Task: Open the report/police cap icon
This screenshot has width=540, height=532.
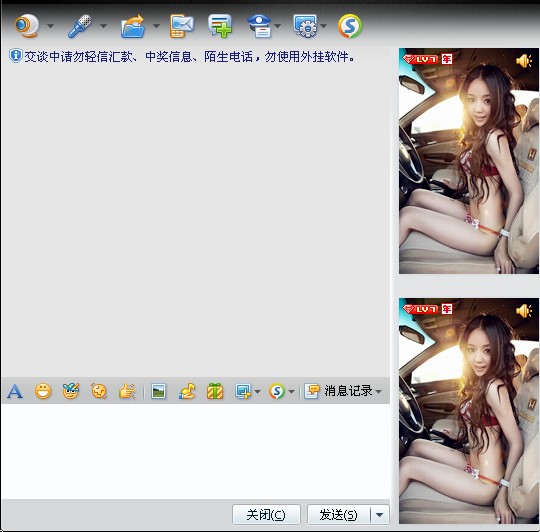Action: click(260, 26)
